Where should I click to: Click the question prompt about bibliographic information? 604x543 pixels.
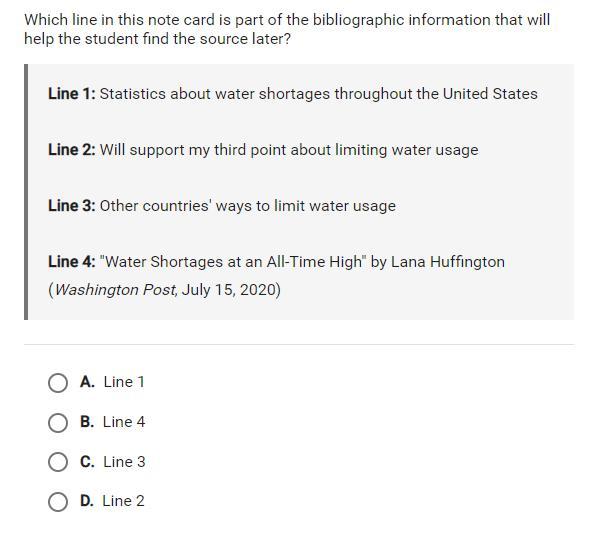tap(287, 29)
